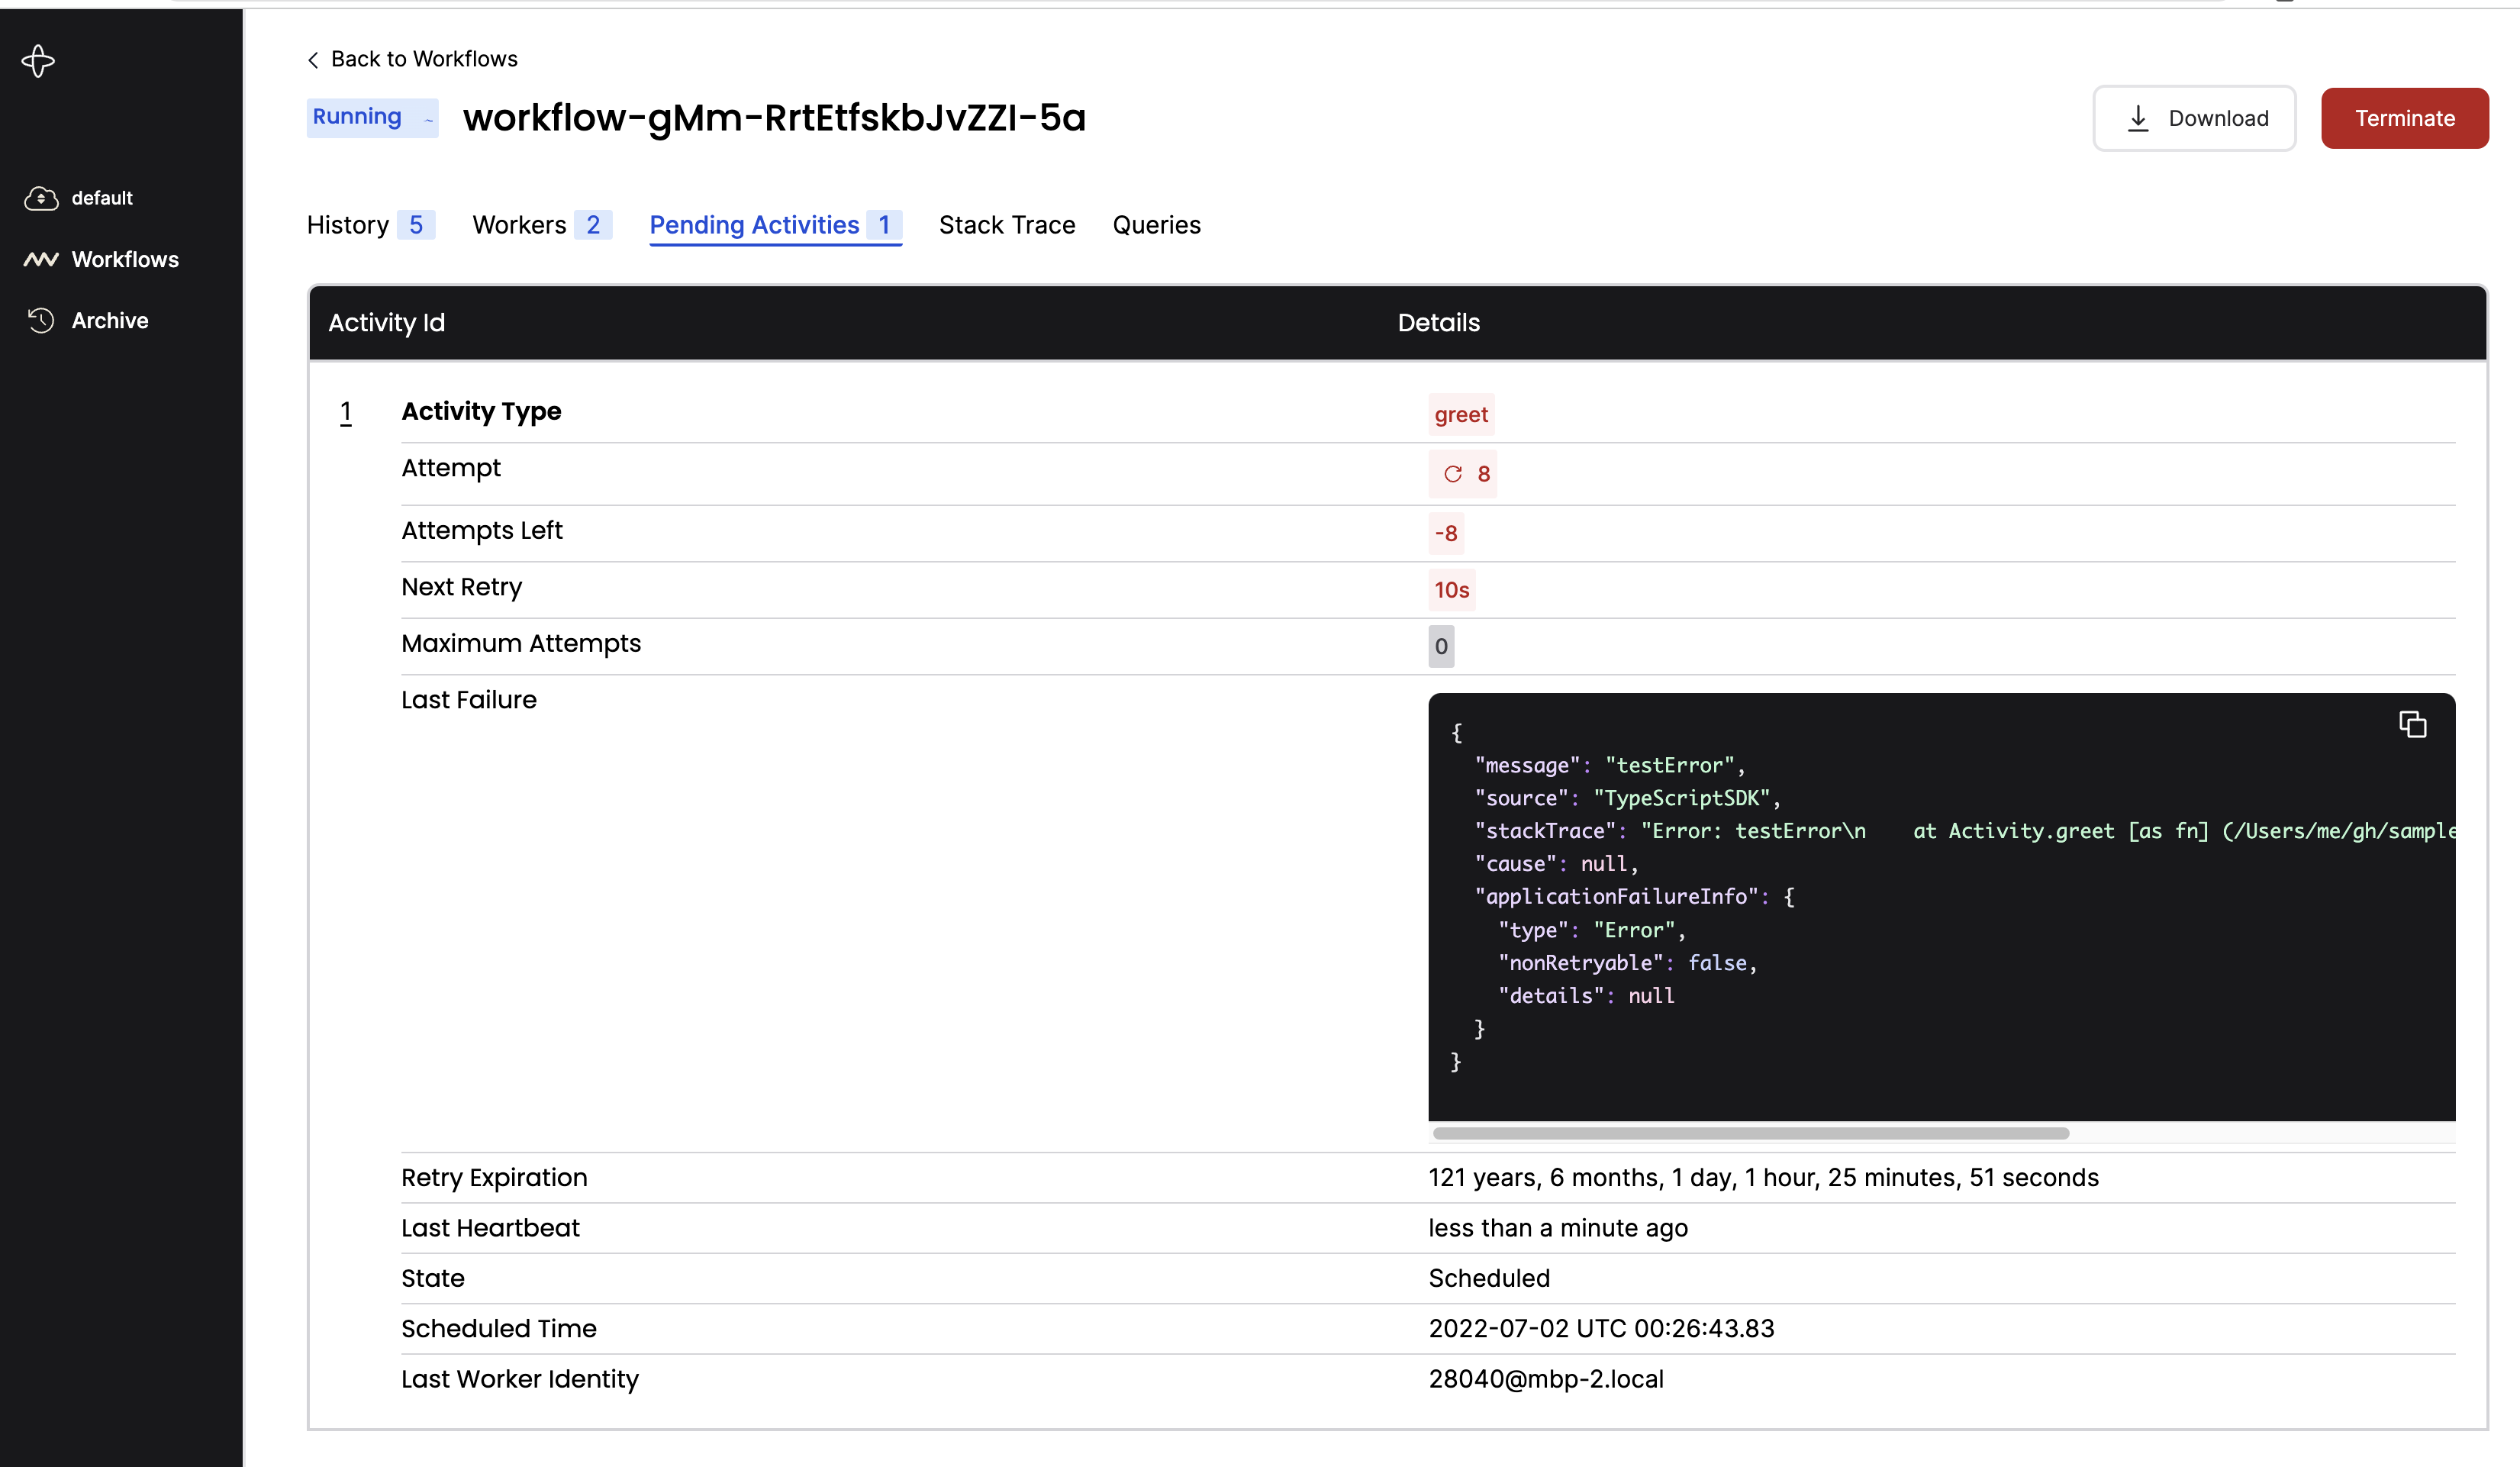Screen dimensions: 2520x1467
Task: Click the back chevron near Back to Workflows
Action: tap(312, 59)
